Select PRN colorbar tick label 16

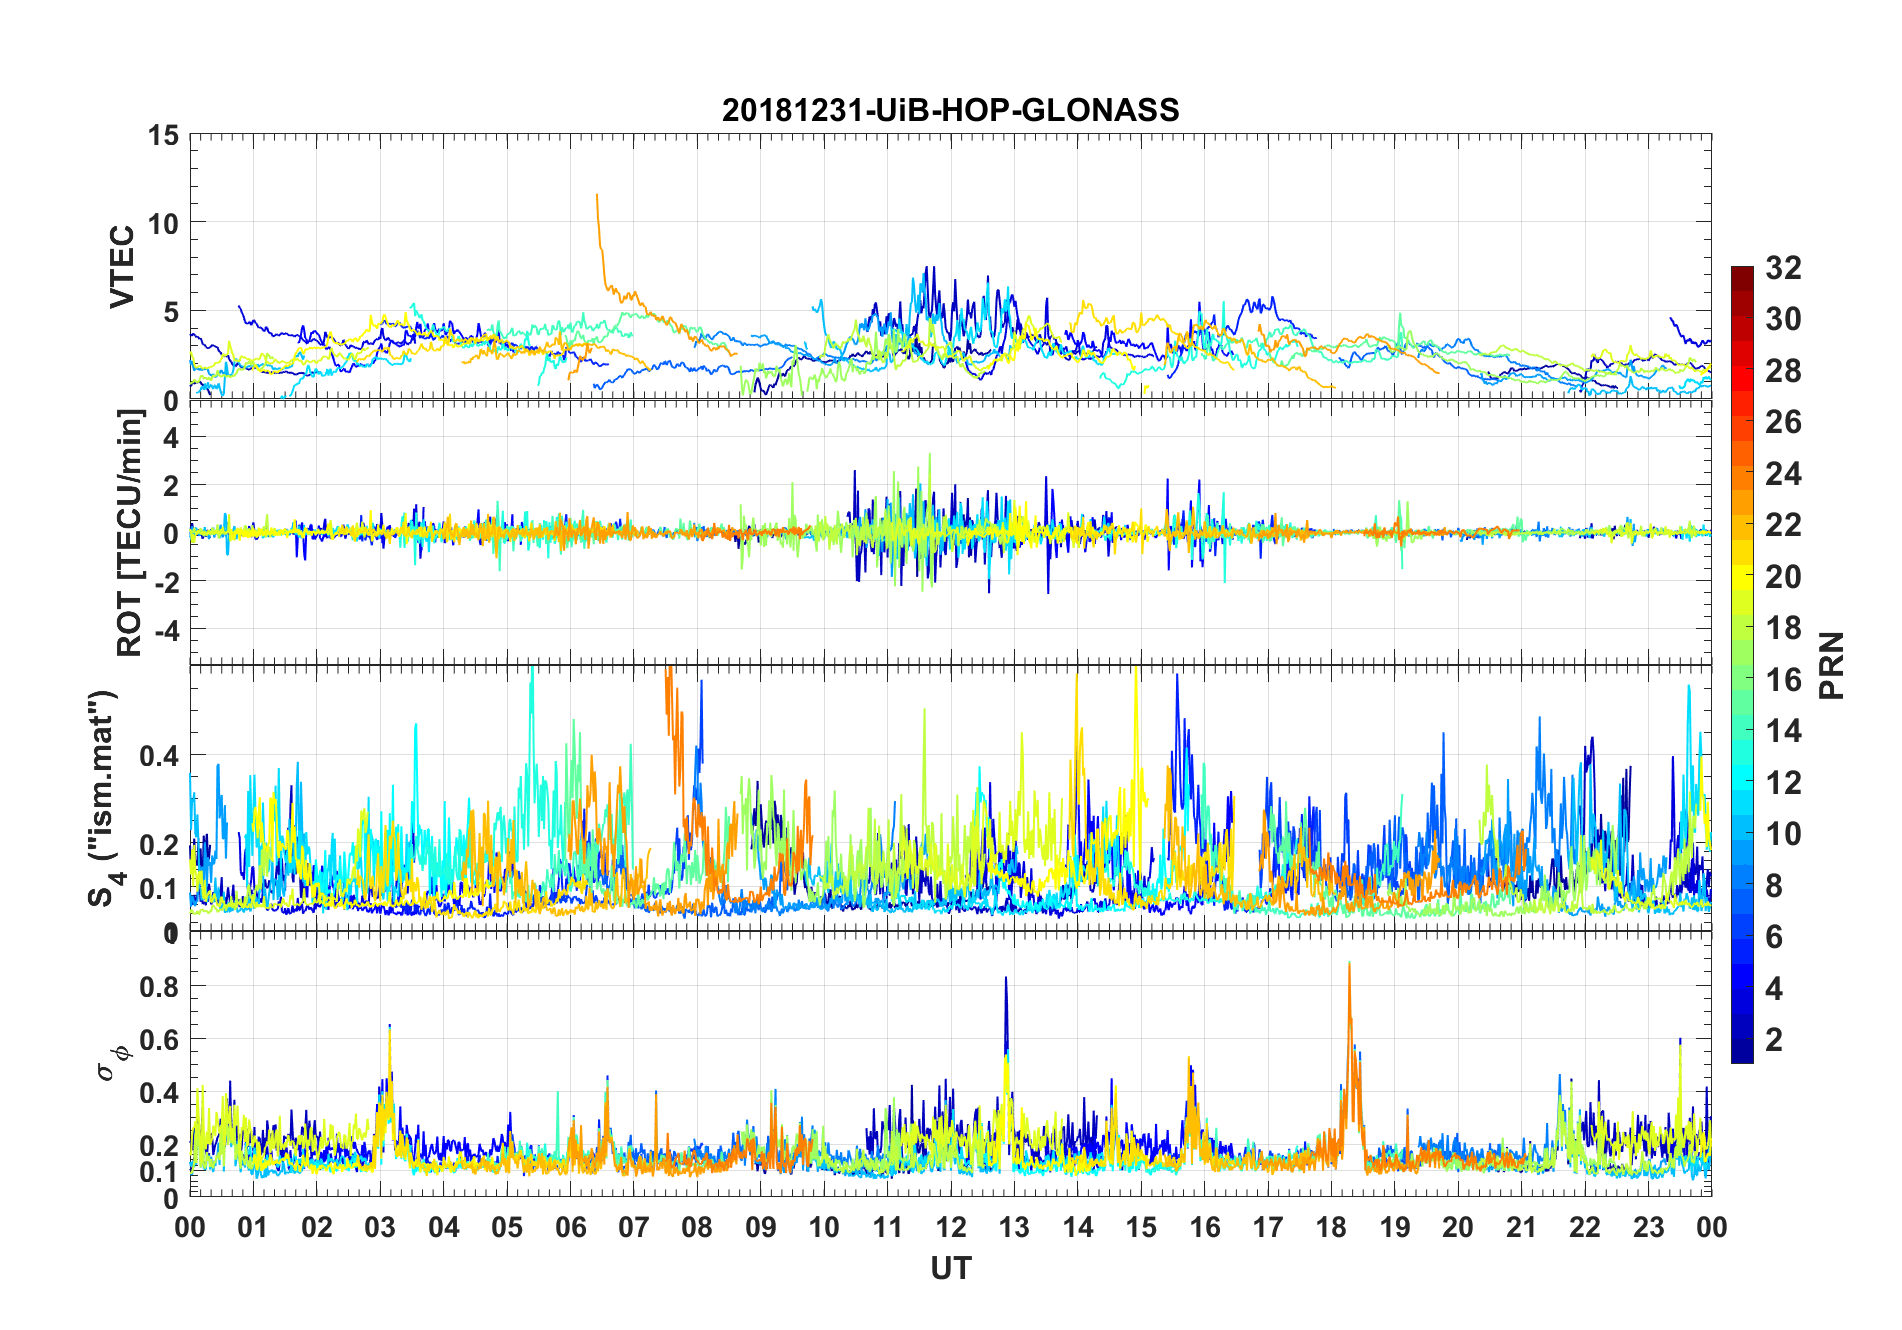[1784, 680]
